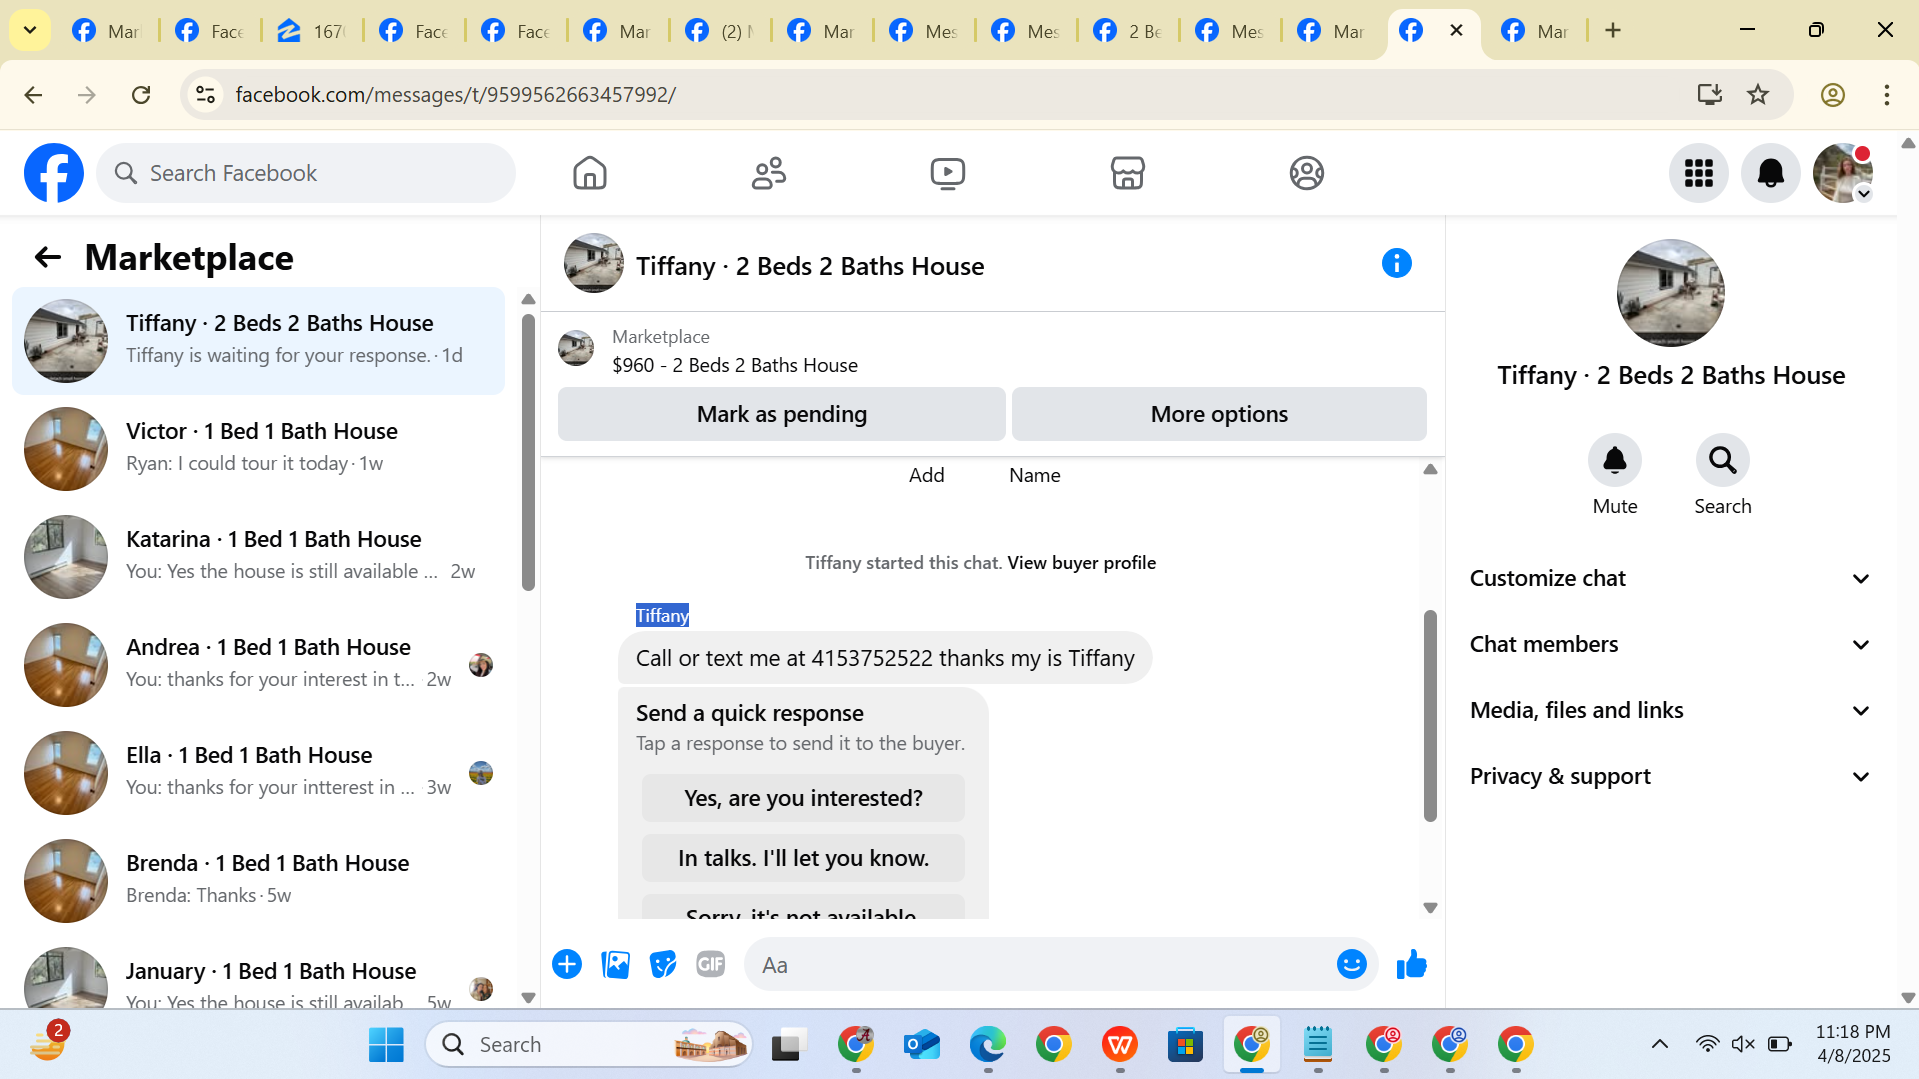Show hidden system tray icons

pos(1659,1044)
